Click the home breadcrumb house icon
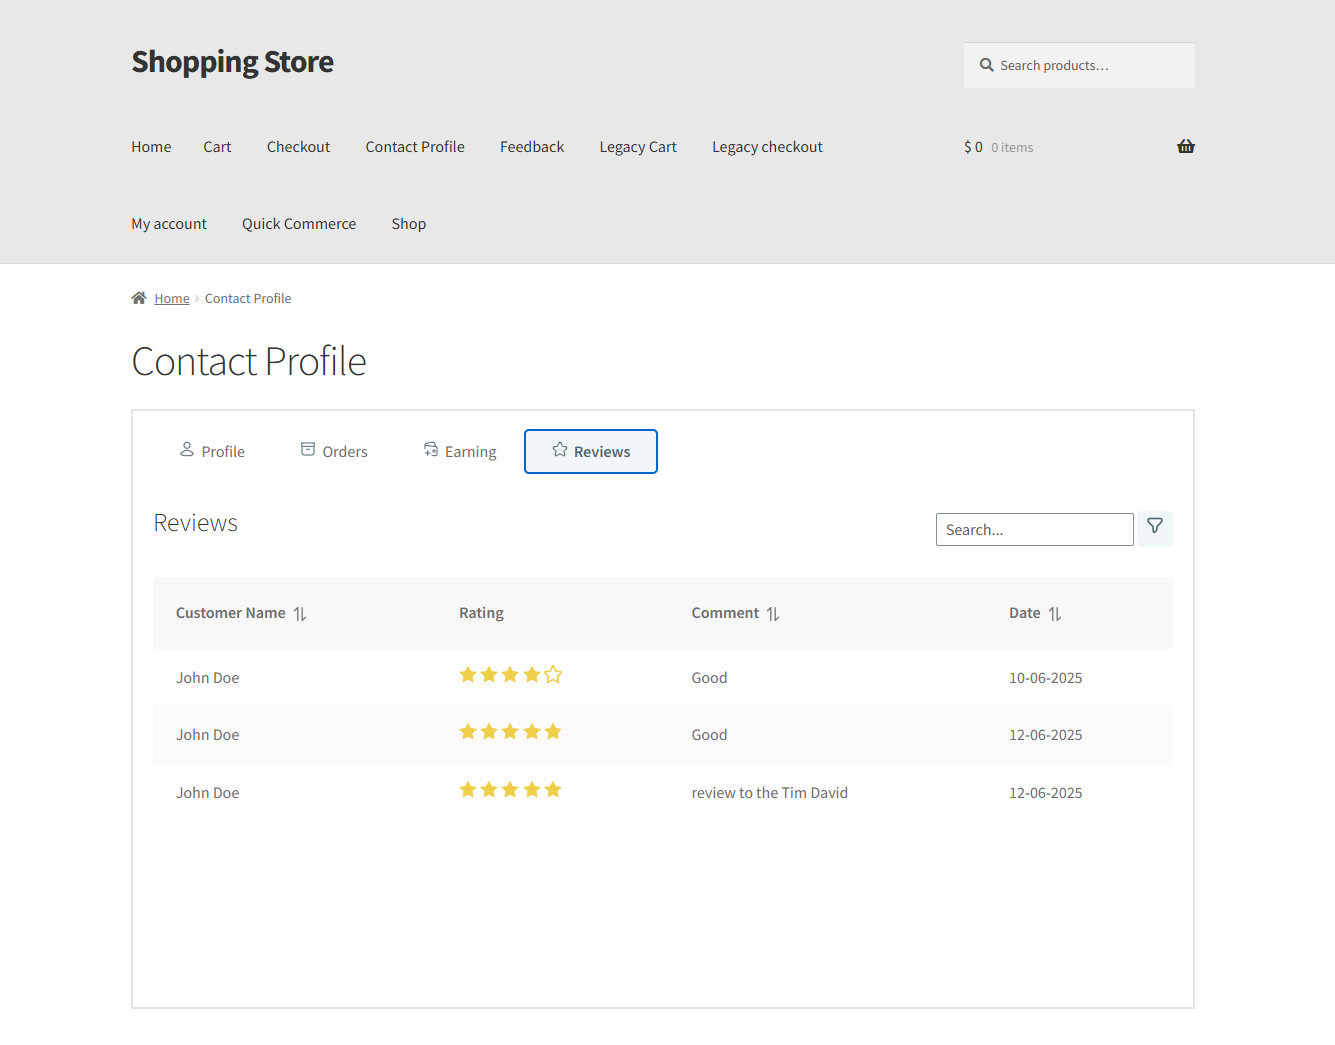This screenshot has width=1335, height=1045. click(x=139, y=298)
